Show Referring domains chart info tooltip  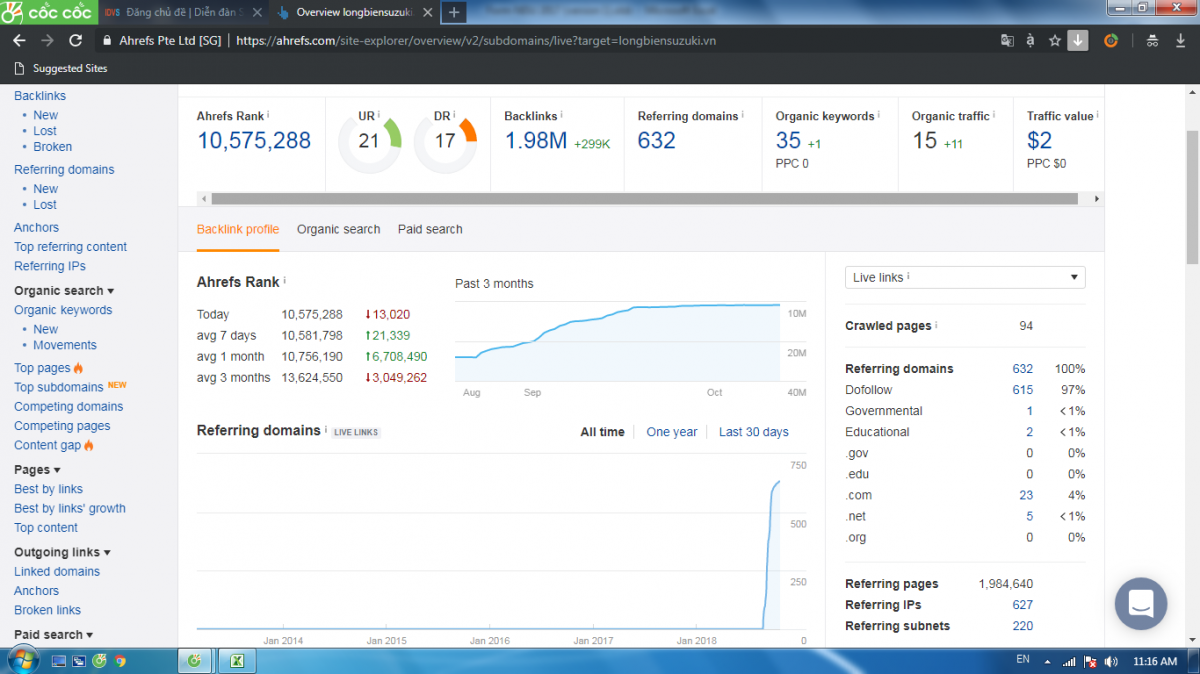[x=326, y=430]
